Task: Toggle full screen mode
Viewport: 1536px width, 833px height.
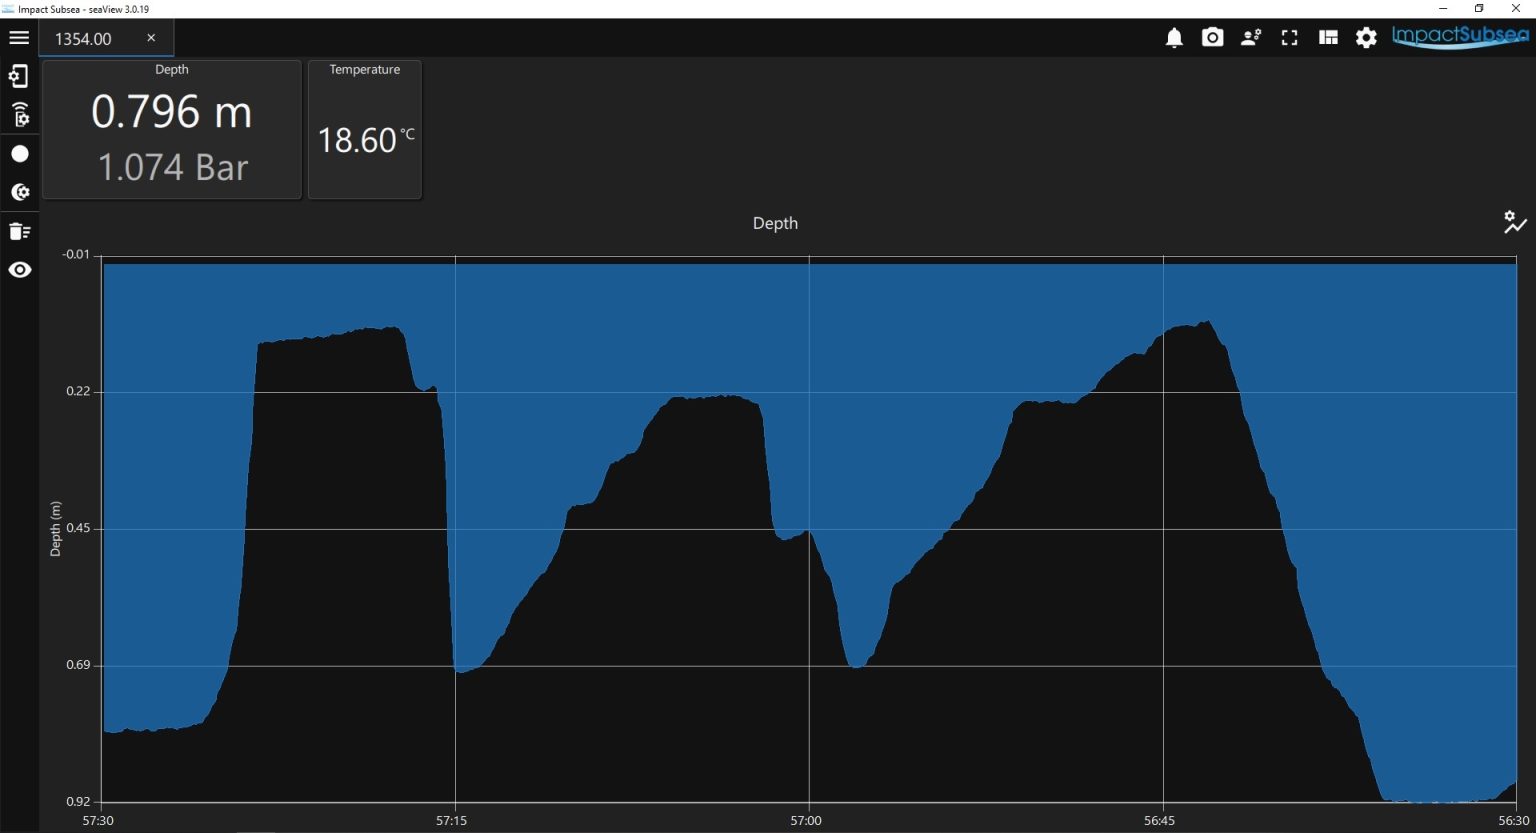Action: (x=1290, y=38)
